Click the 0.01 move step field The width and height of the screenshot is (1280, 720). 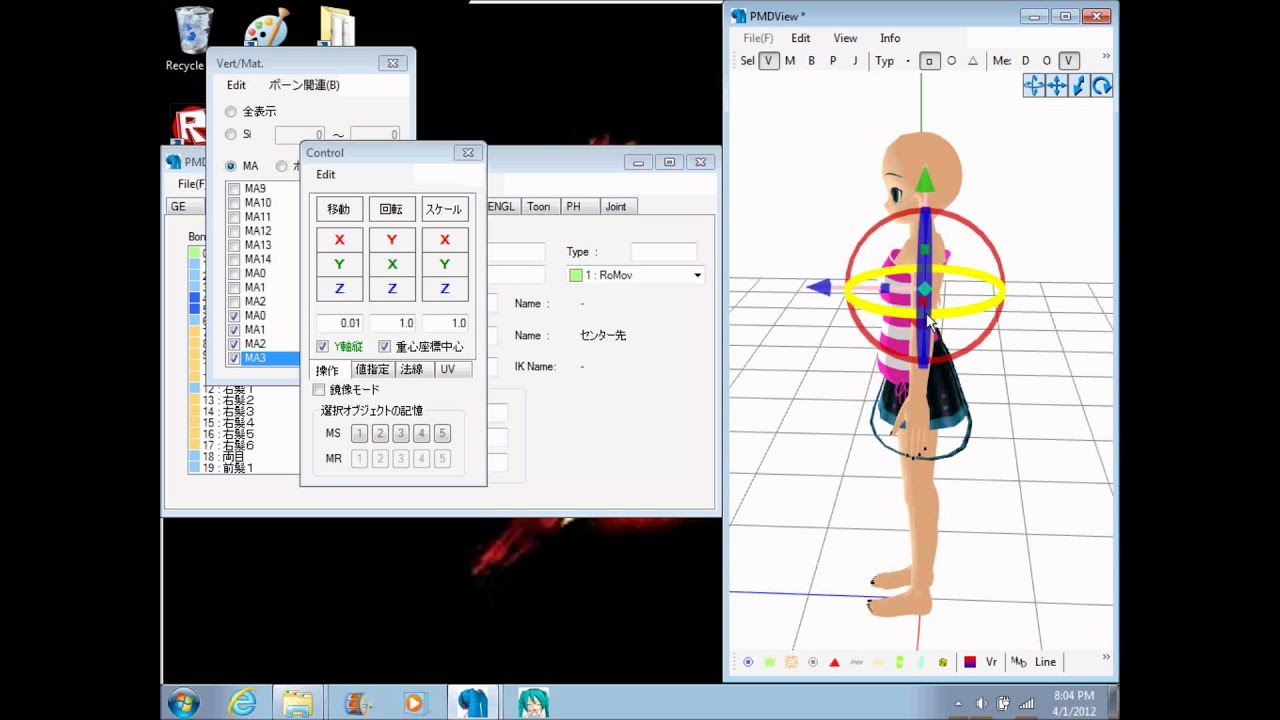click(x=340, y=323)
